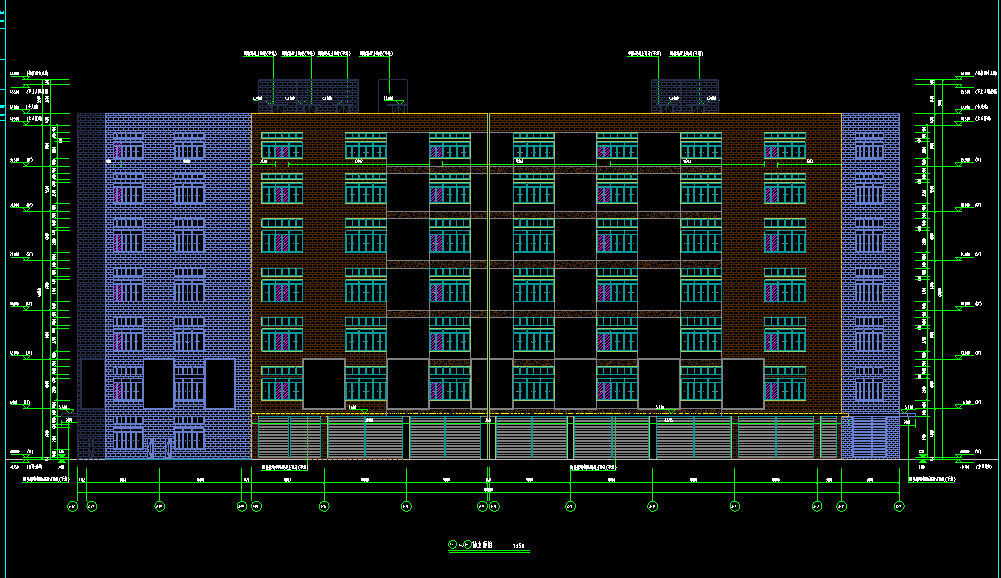This screenshot has width=1001, height=578.
Task: Click the top elevation marker on right side
Action: coord(963,74)
